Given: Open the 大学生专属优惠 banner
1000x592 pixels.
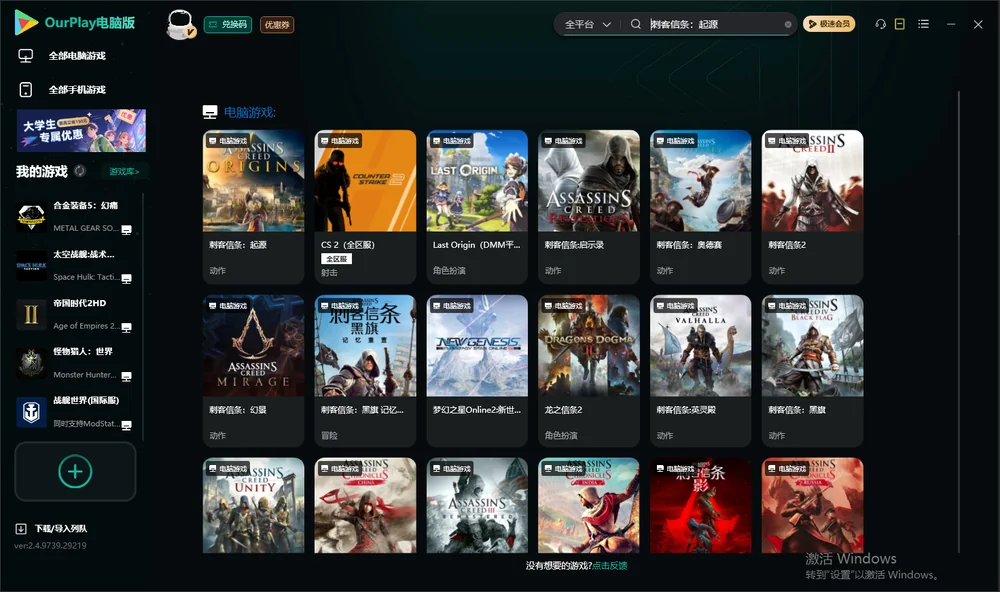Looking at the screenshot, I should click(81, 131).
